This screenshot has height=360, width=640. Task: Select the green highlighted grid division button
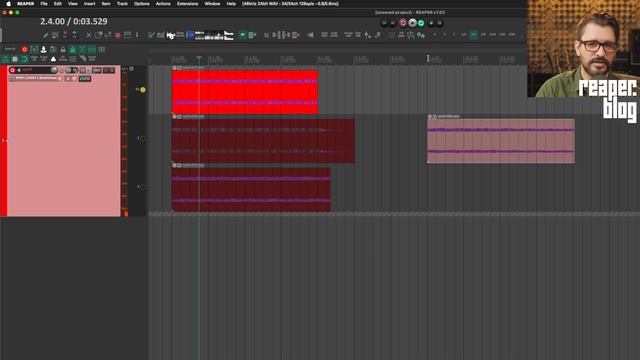click(473, 35)
